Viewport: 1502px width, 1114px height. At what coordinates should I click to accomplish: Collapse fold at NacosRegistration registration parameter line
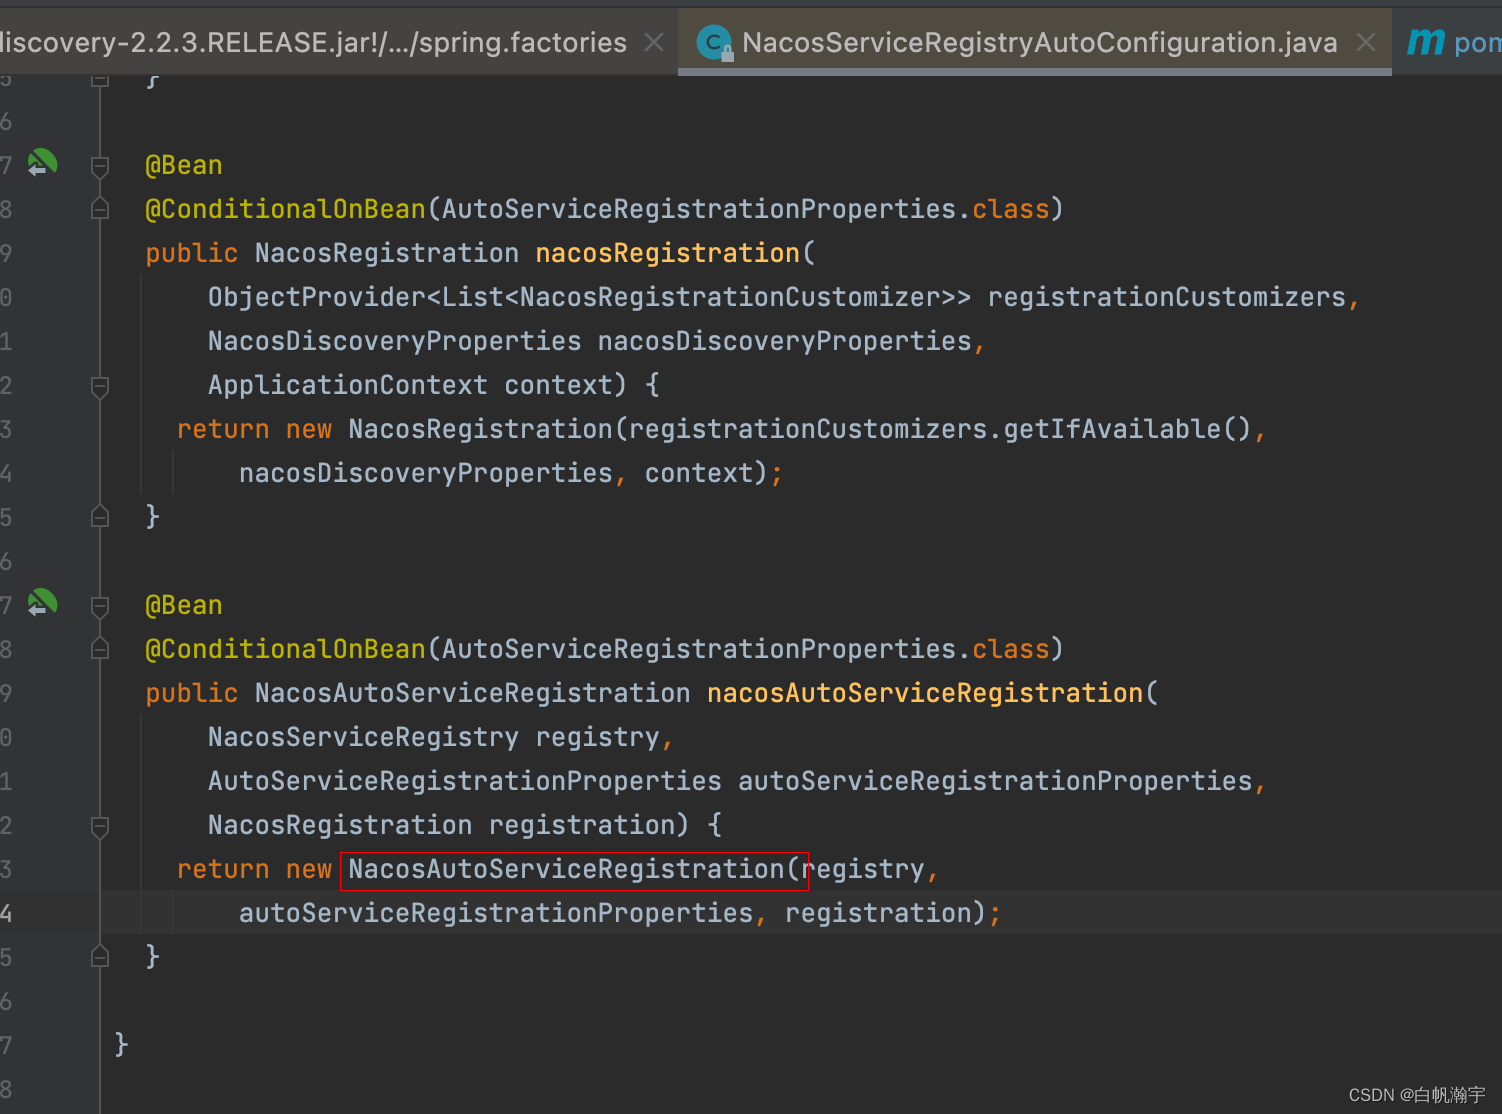pos(100,826)
